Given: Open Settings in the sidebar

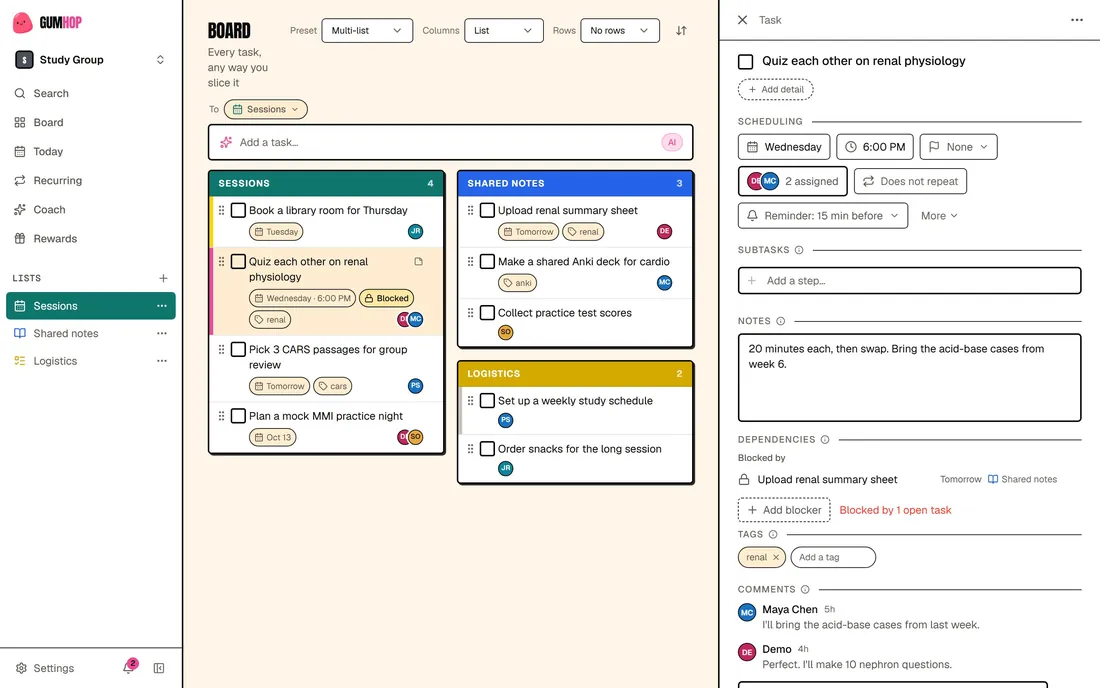Looking at the screenshot, I should (x=45, y=668).
